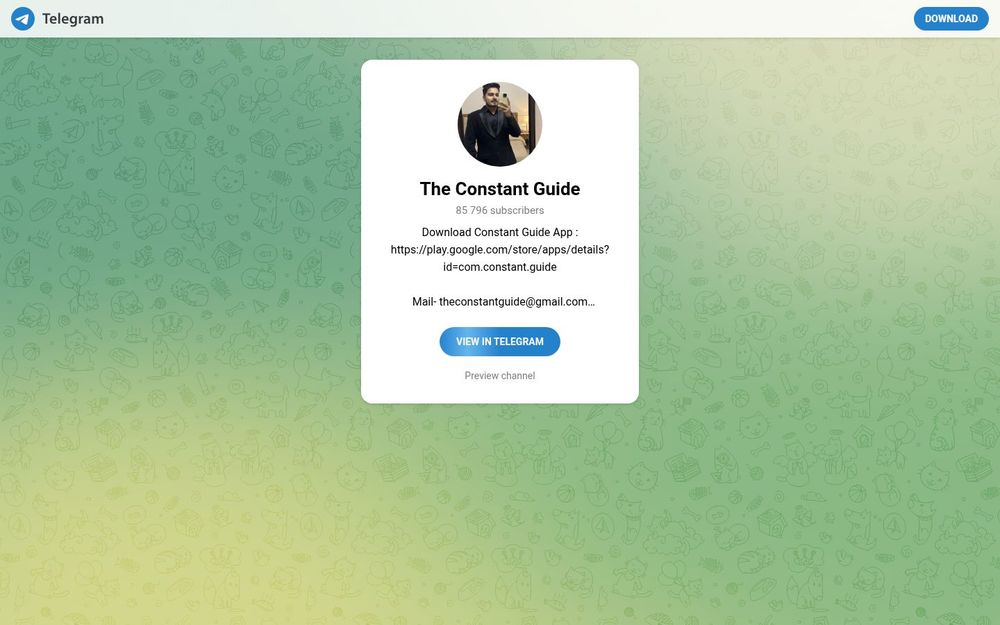The height and width of the screenshot is (625, 1000).
Task: Click the Telegram paper plane logo
Action: 23,18
